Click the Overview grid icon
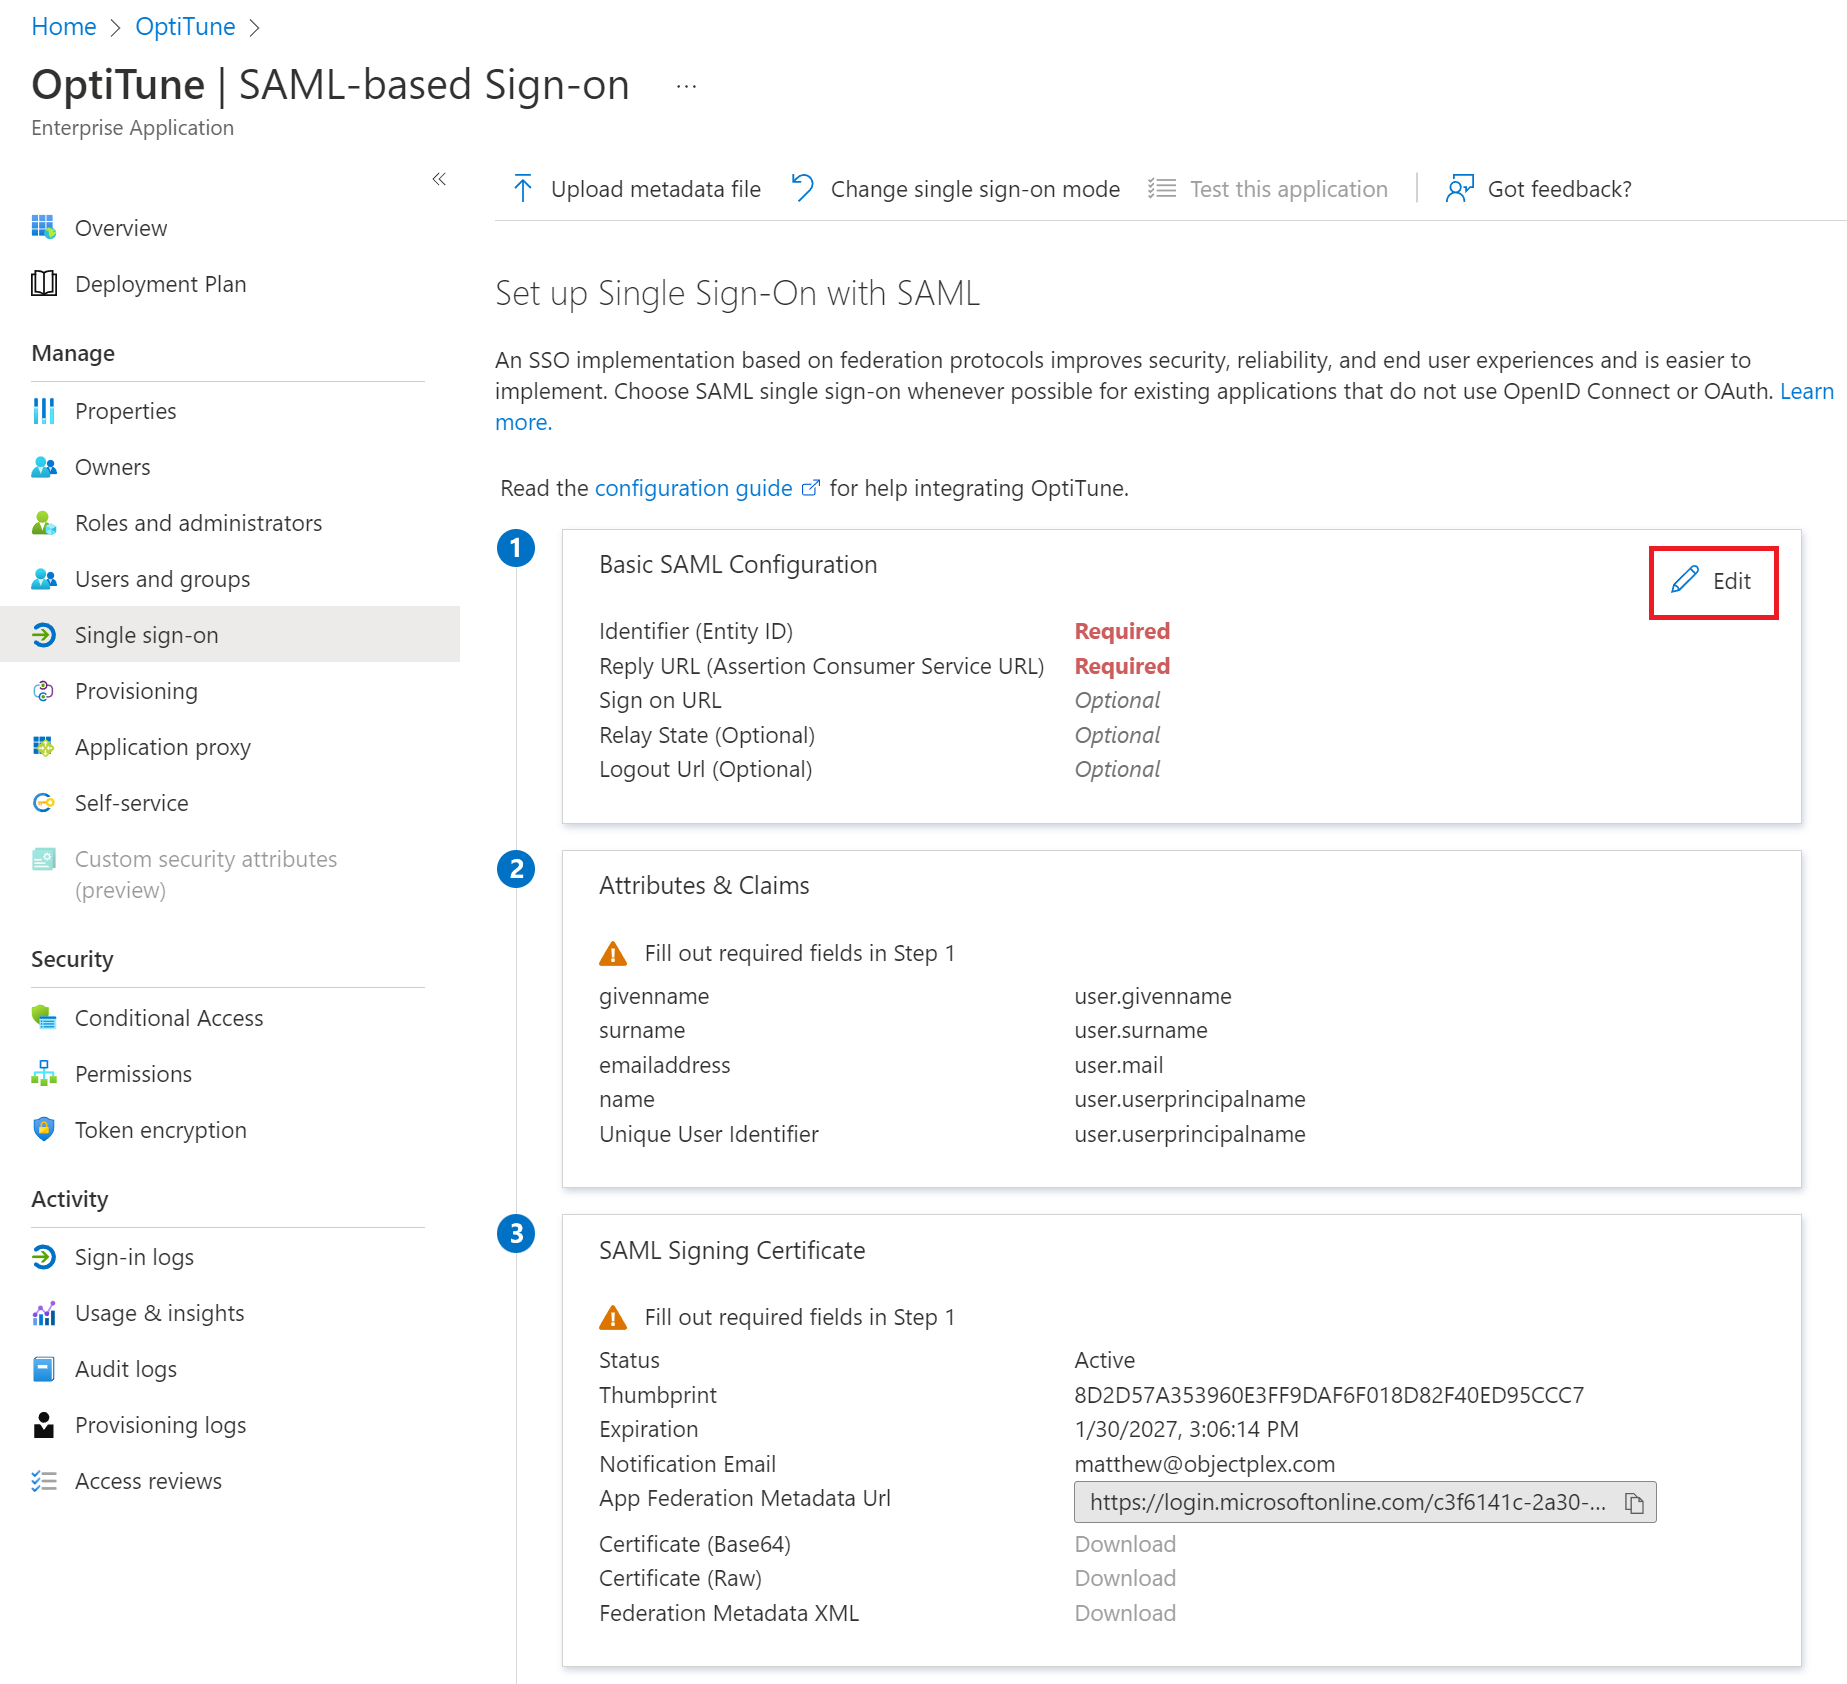 44,227
